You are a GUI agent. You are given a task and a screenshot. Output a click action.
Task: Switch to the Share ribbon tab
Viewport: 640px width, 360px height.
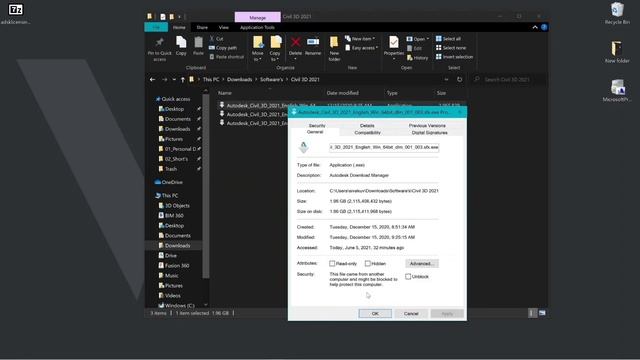click(x=202, y=27)
